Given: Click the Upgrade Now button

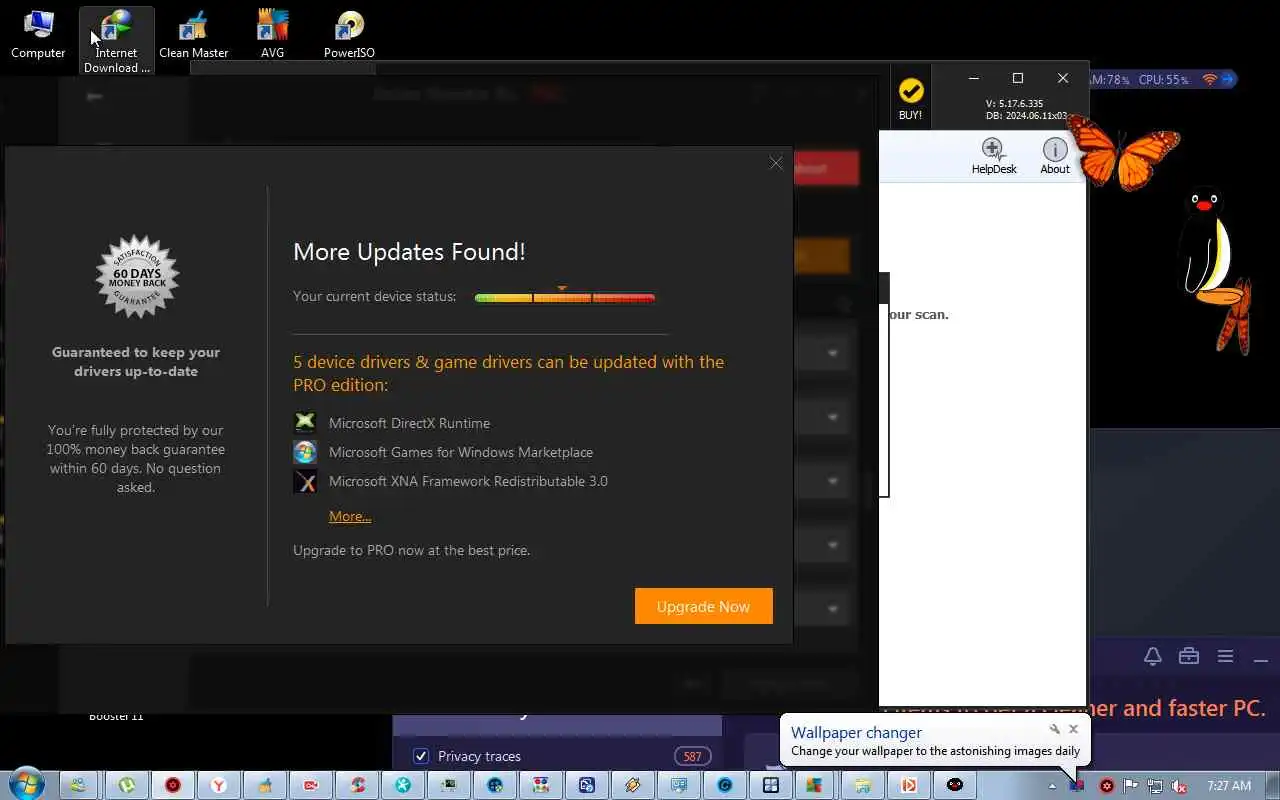Looking at the screenshot, I should [703, 606].
